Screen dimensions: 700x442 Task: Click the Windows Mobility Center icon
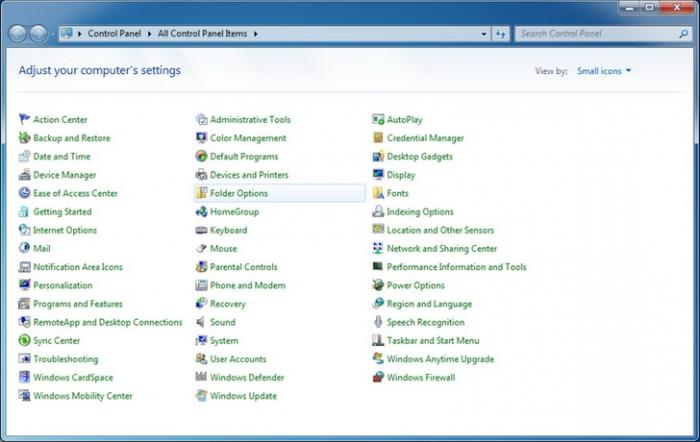pyautogui.click(x=24, y=396)
